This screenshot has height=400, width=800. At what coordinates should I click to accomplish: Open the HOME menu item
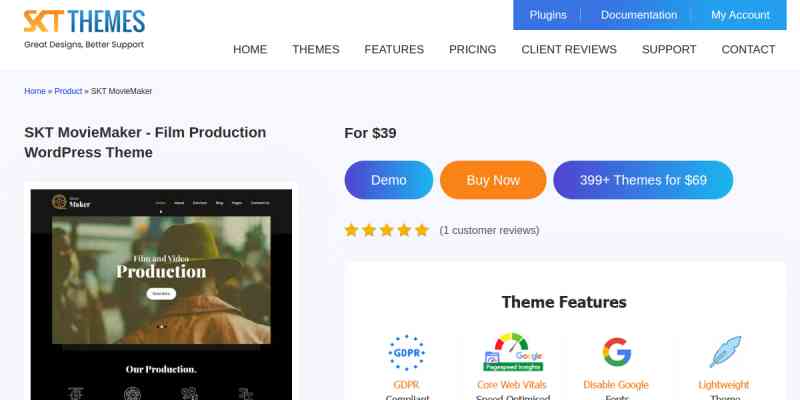250,49
